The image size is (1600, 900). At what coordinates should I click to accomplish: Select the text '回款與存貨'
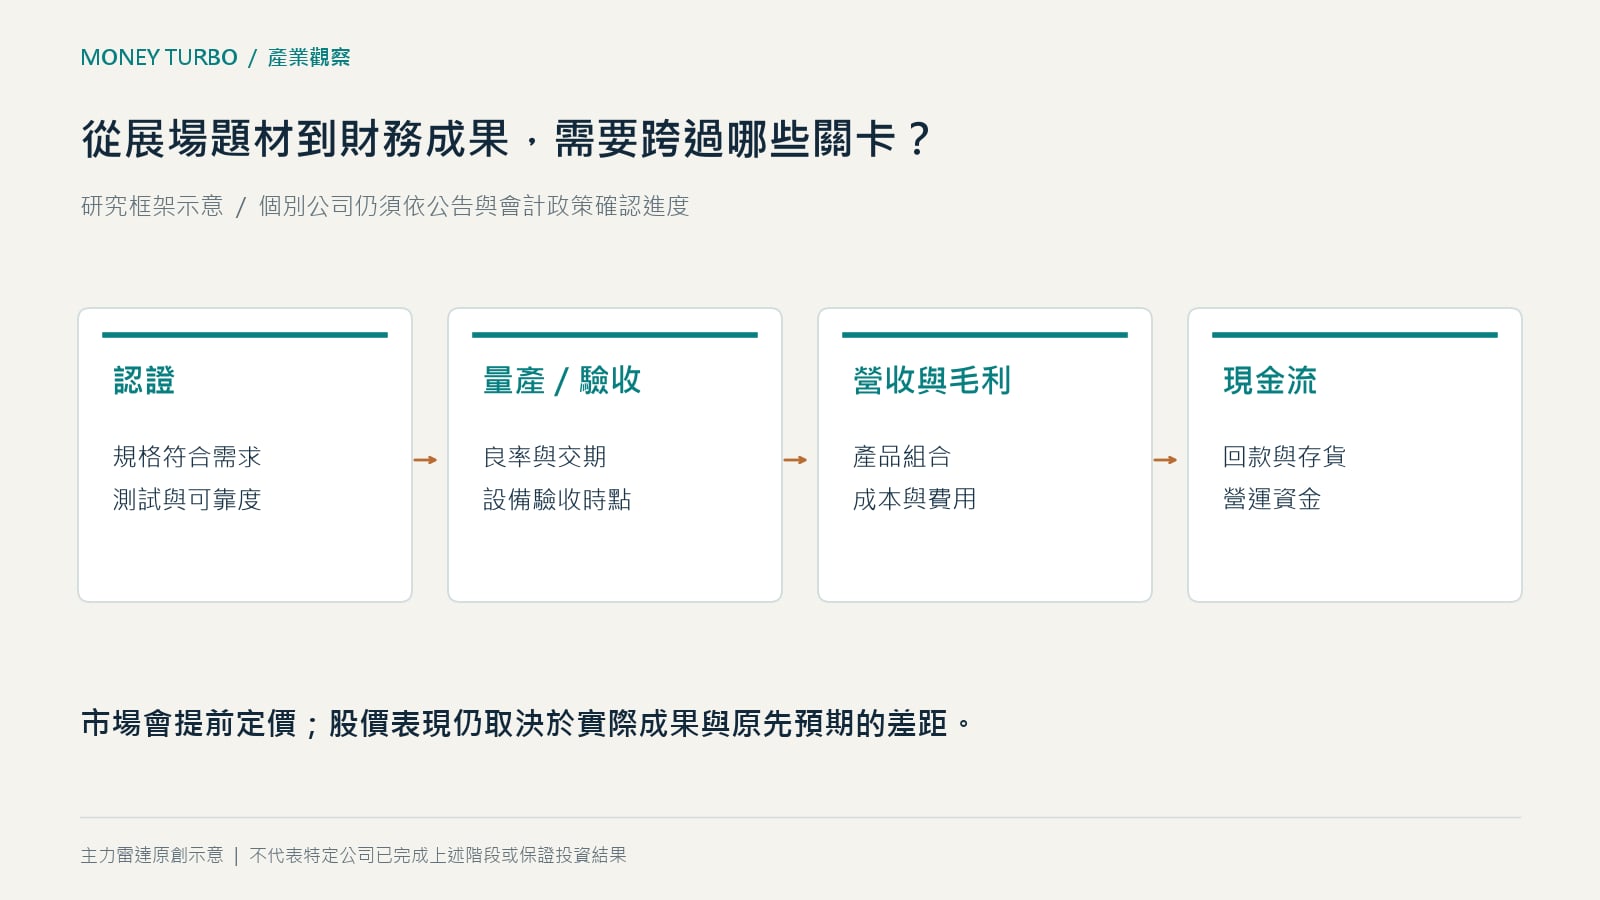coord(1285,457)
